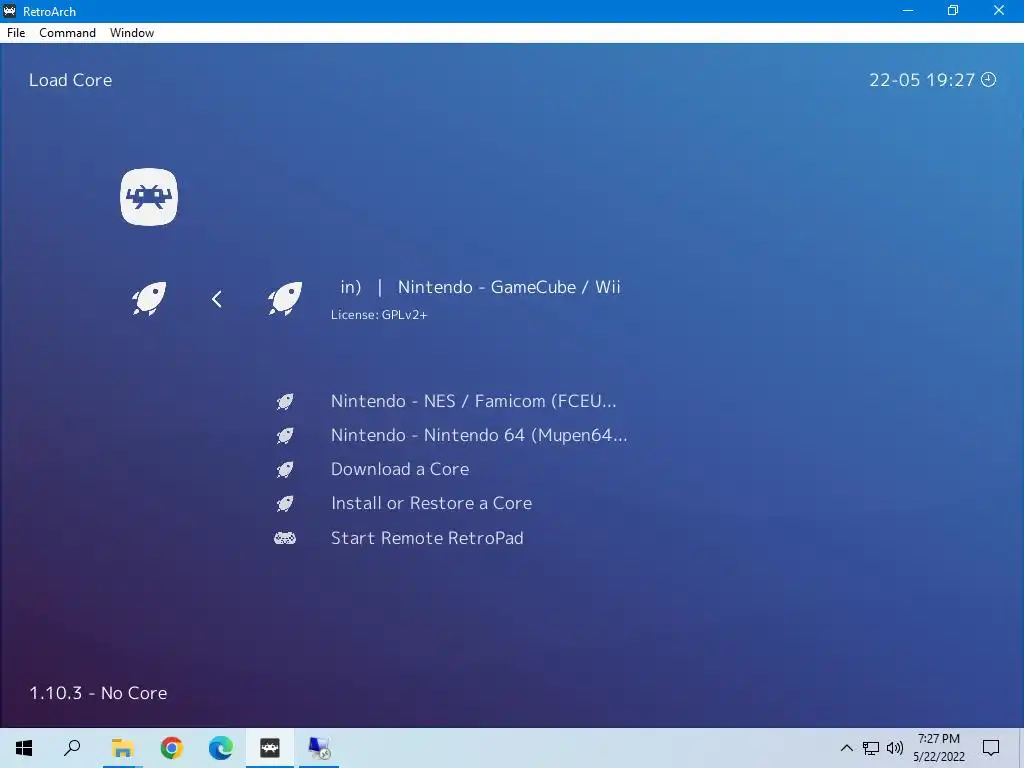Select Nintendo - NES / Famicom (FCEU... core

click(473, 401)
